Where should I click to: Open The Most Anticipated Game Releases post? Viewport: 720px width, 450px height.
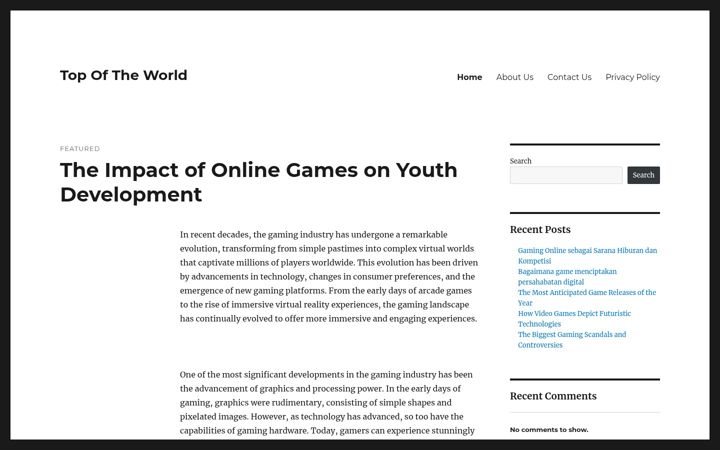click(x=587, y=298)
